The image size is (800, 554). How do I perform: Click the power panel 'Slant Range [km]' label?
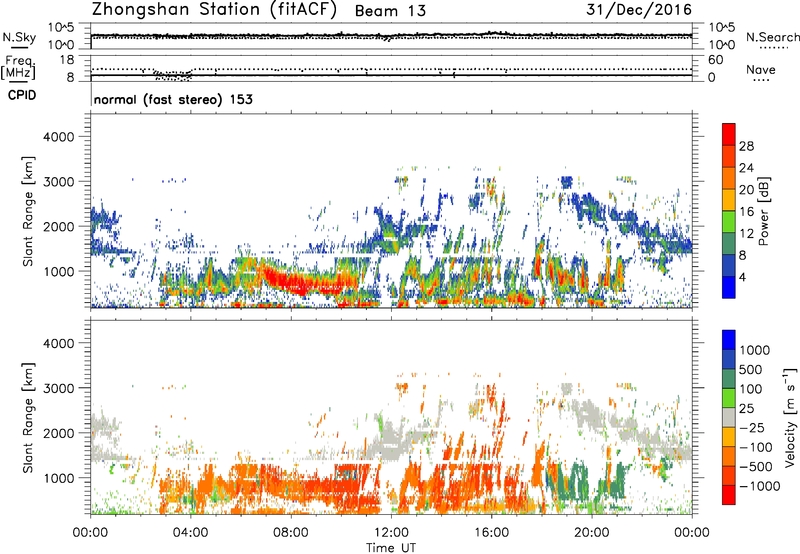[x=29, y=211]
